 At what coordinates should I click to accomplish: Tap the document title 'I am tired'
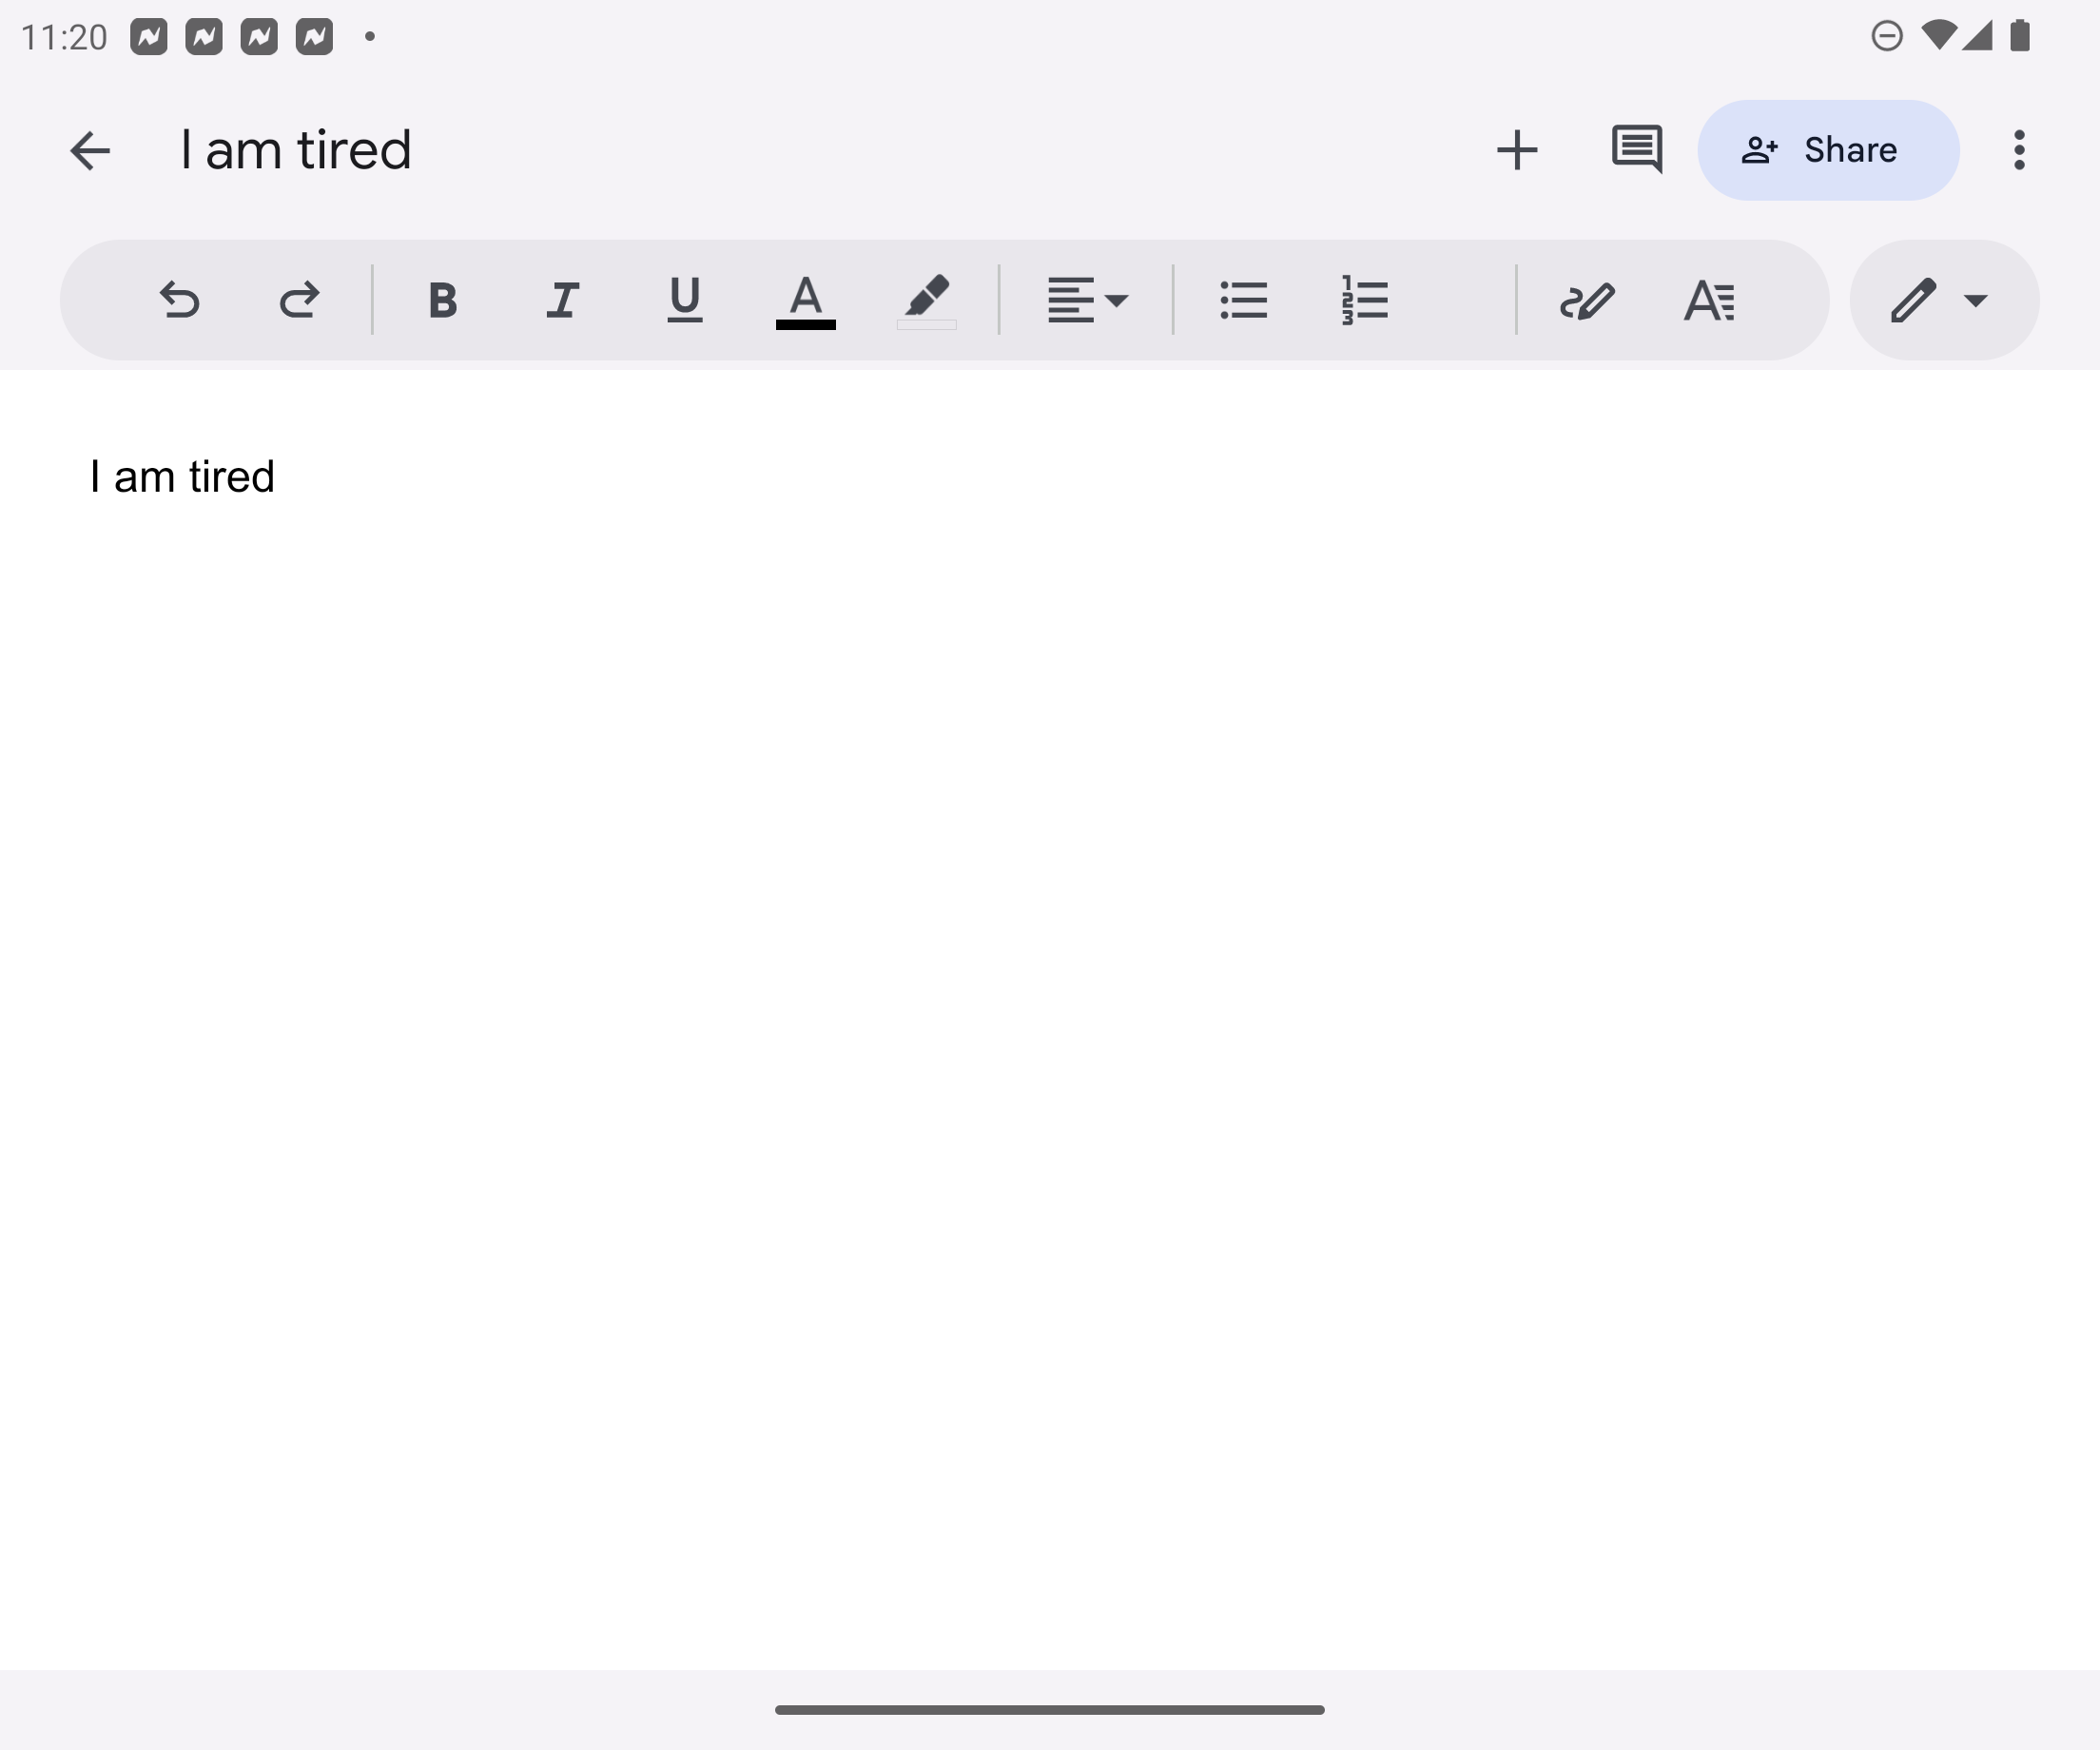(x=296, y=150)
